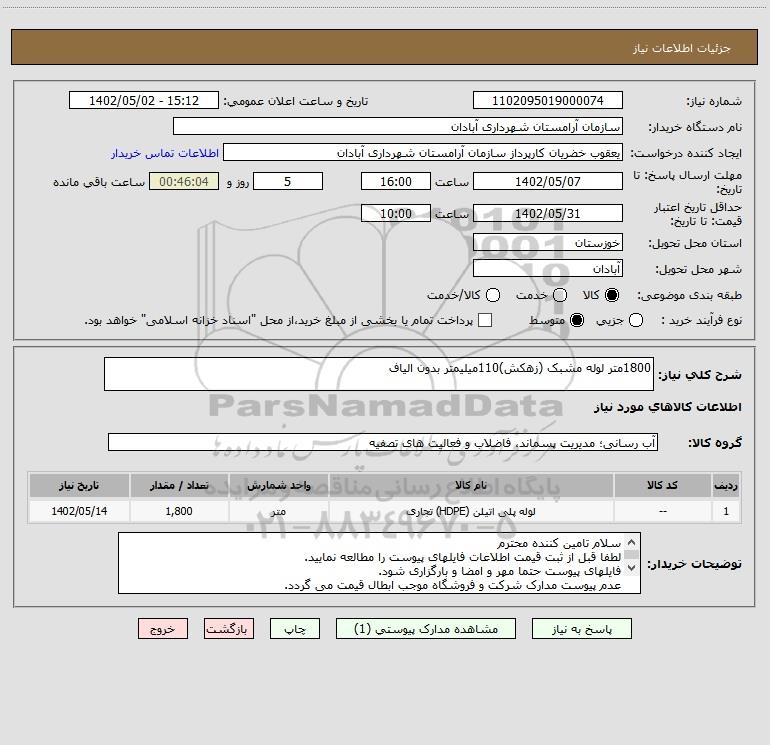Click the buyer notes text سلام تامین کننده محترم
Image resolution: width=770 pixels, height=745 pixels.
click(559, 544)
